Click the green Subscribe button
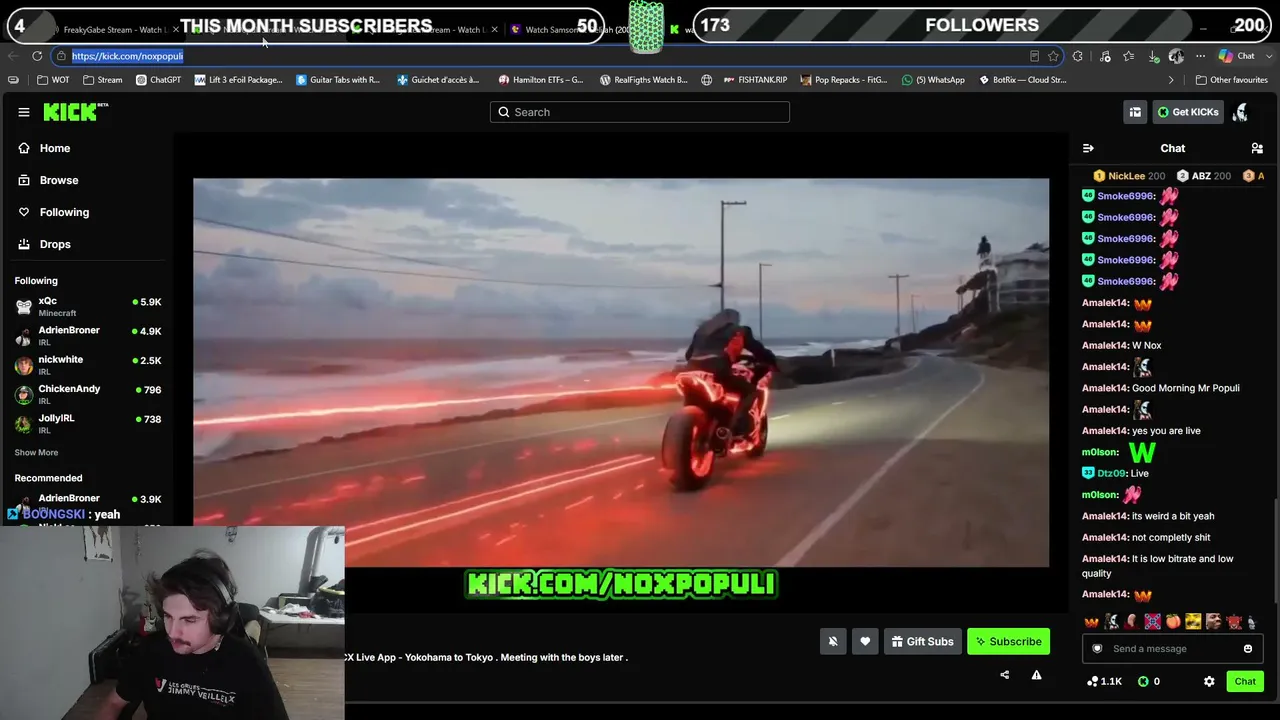 [x=1008, y=641]
